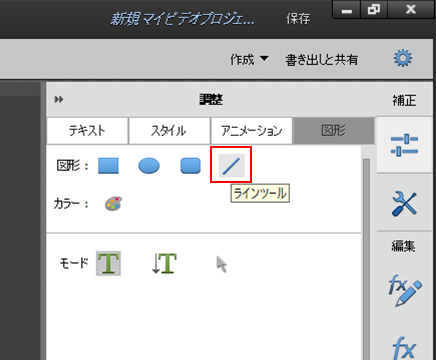Open the tools wrench and screwdriver icon
Viewport: 436px width, 360px height.
(404, 204)
